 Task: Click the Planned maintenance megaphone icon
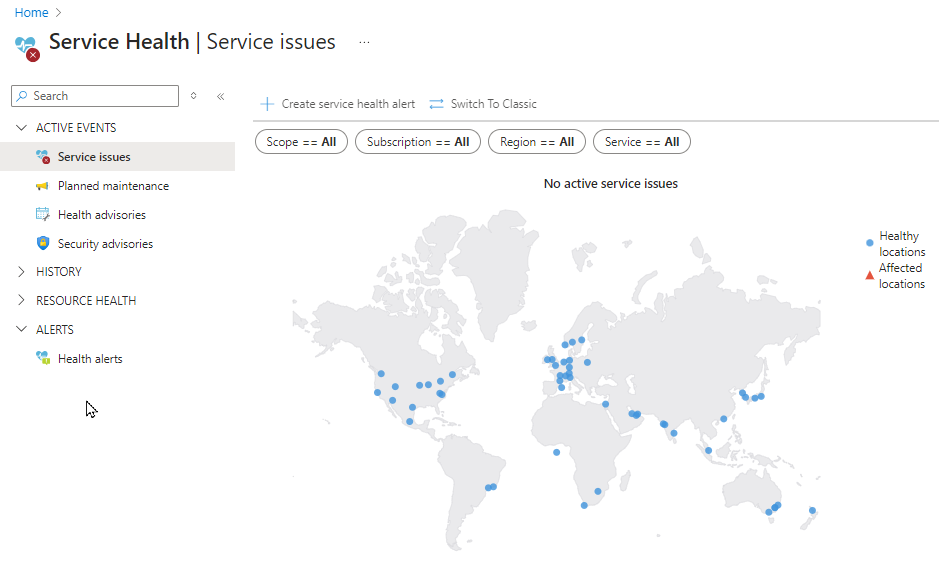pyautogui.click(x=42, y=186)
